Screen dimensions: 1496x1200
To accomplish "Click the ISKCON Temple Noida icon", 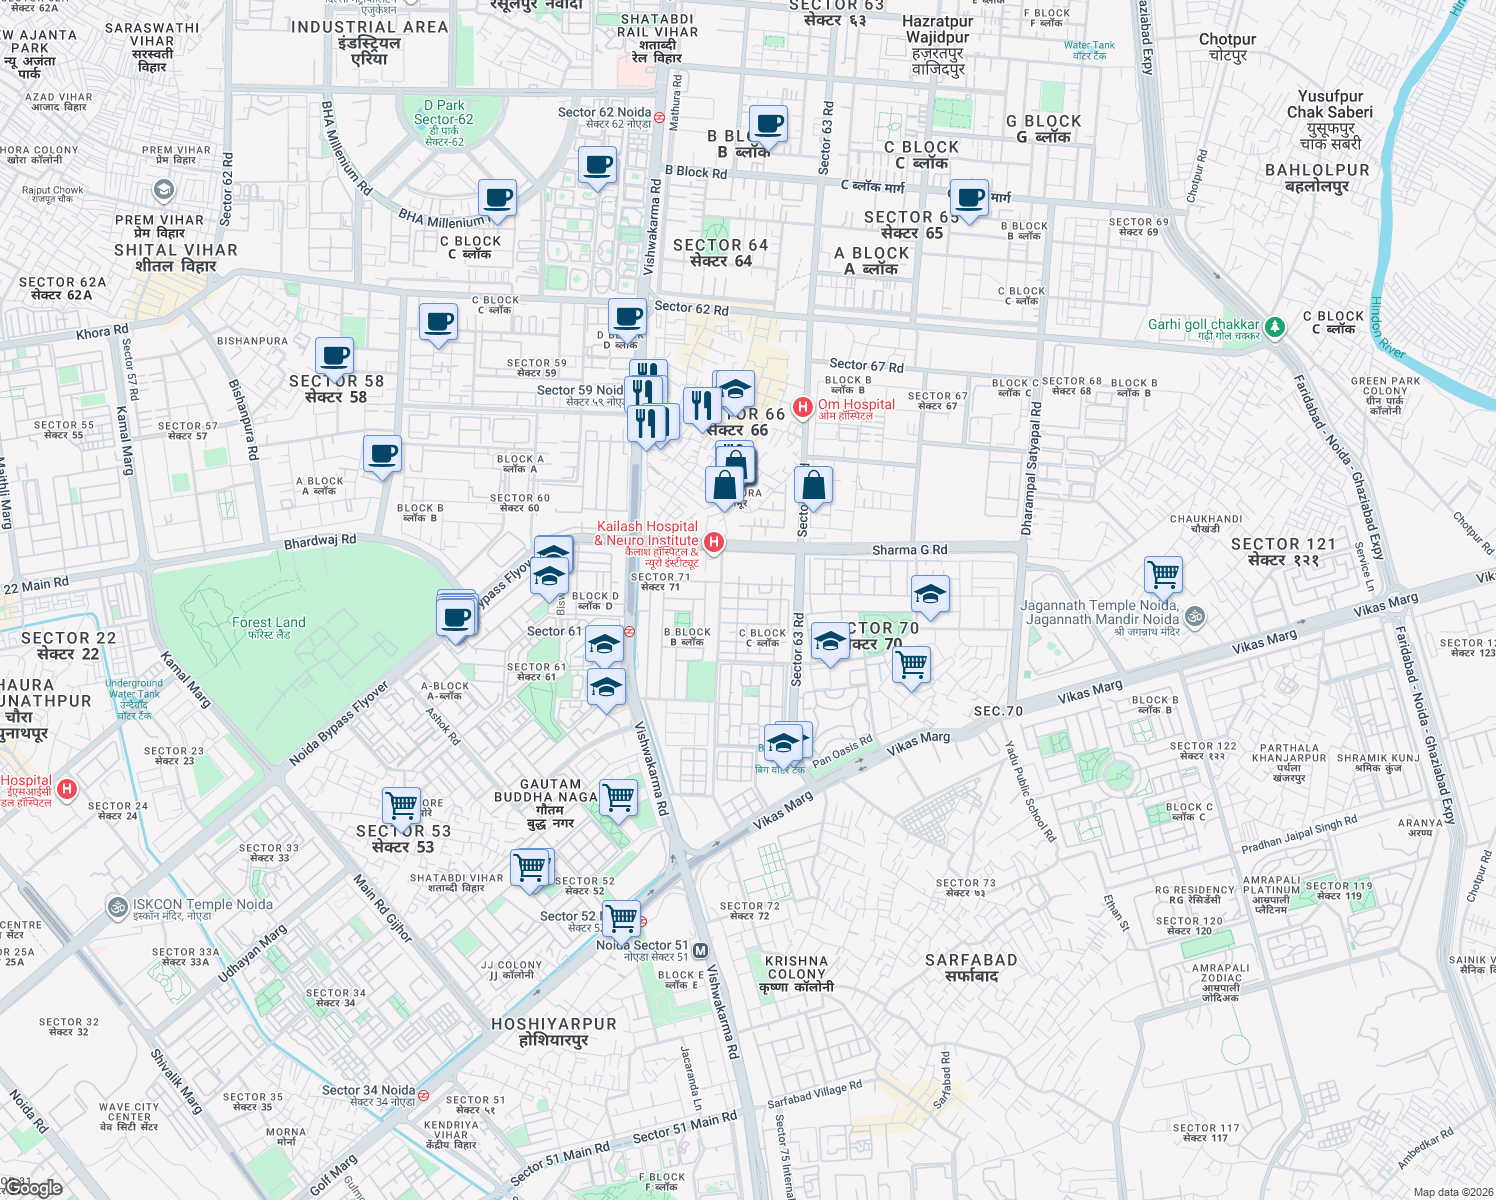I will (120, 904).
